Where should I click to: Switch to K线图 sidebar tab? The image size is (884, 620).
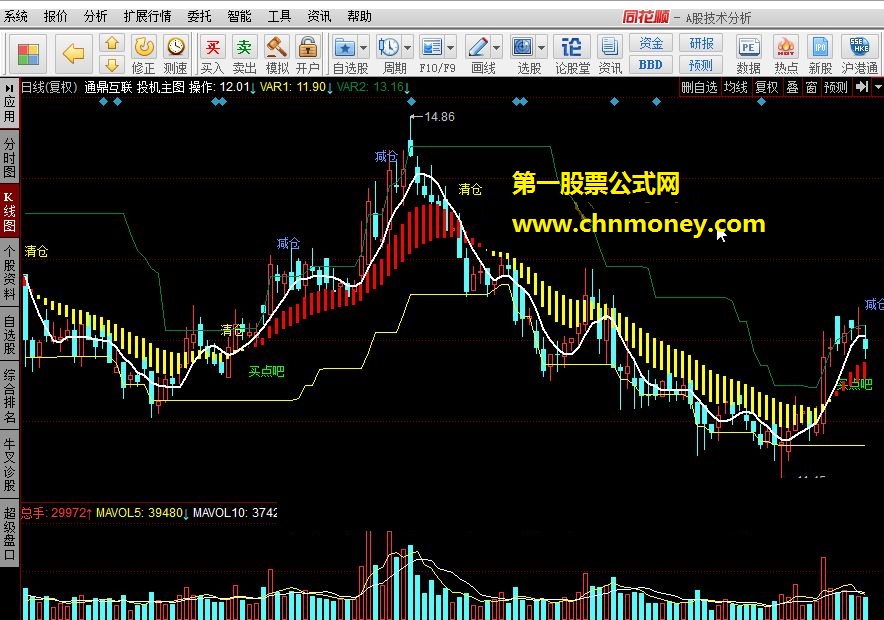click(9, 212)
